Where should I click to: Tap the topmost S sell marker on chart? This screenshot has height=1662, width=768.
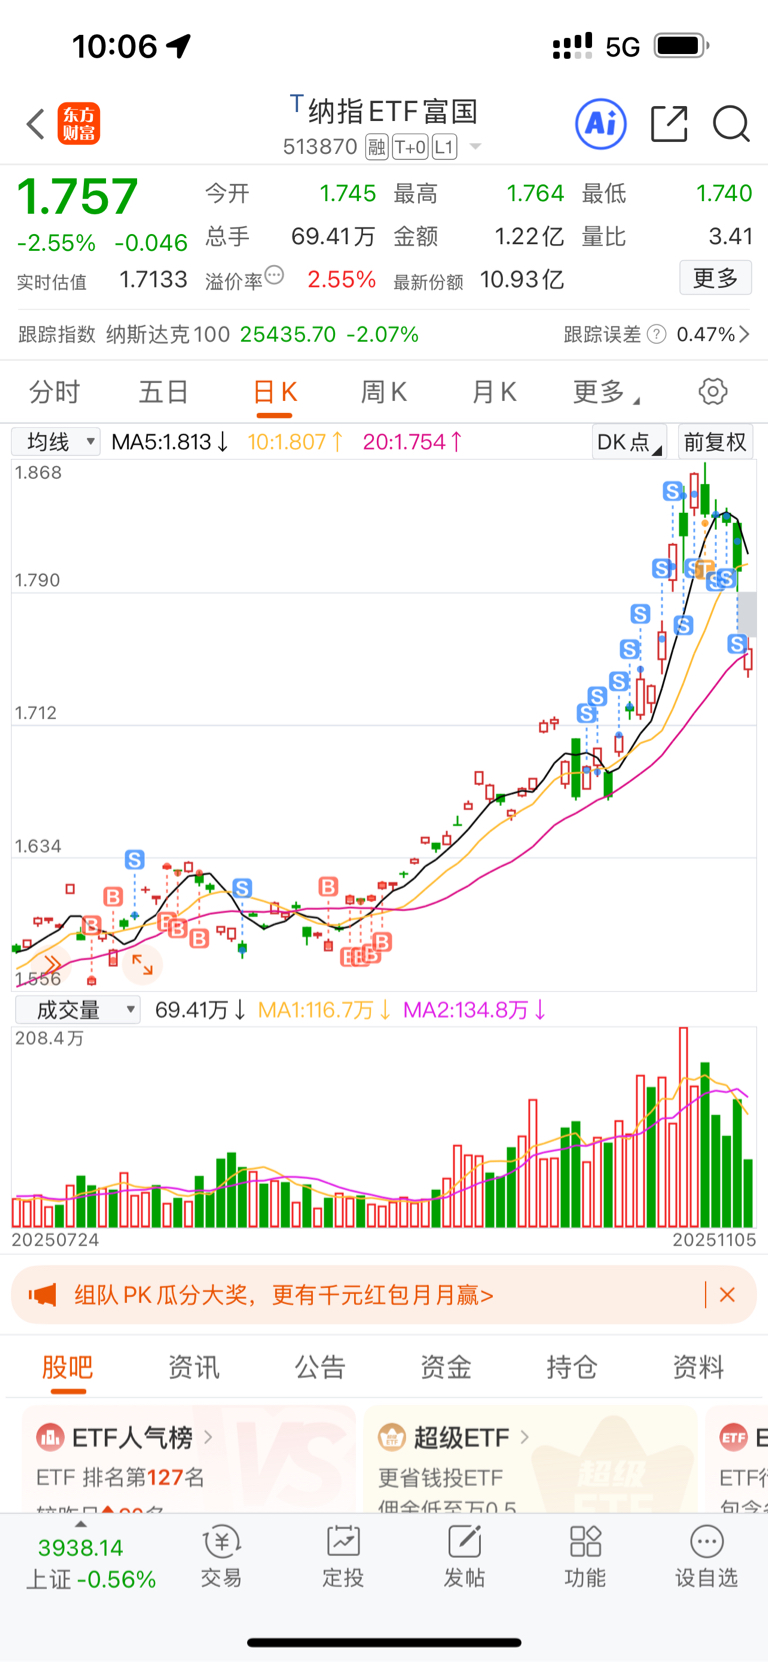673,491
